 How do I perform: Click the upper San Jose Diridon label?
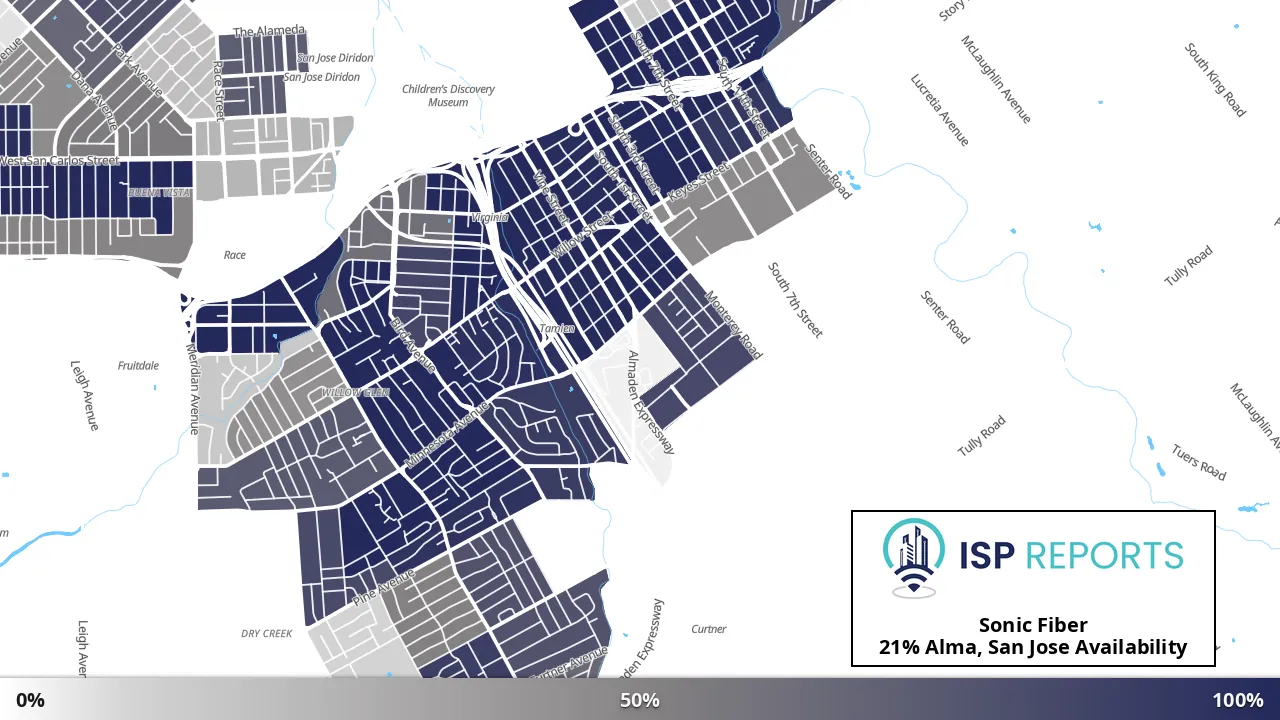[335, 58]
